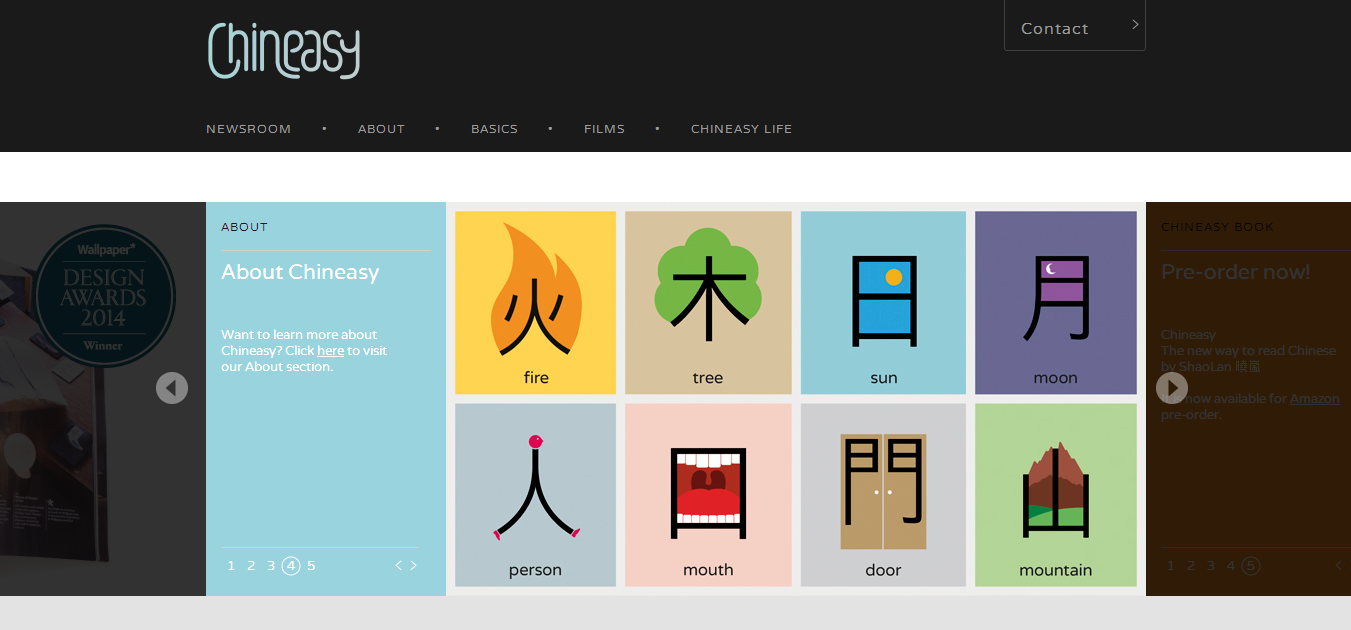Click the small previous chevron in About panel
Image resolution: width=1351 pixels, height=630 pixels.
[x=398, y=566]
